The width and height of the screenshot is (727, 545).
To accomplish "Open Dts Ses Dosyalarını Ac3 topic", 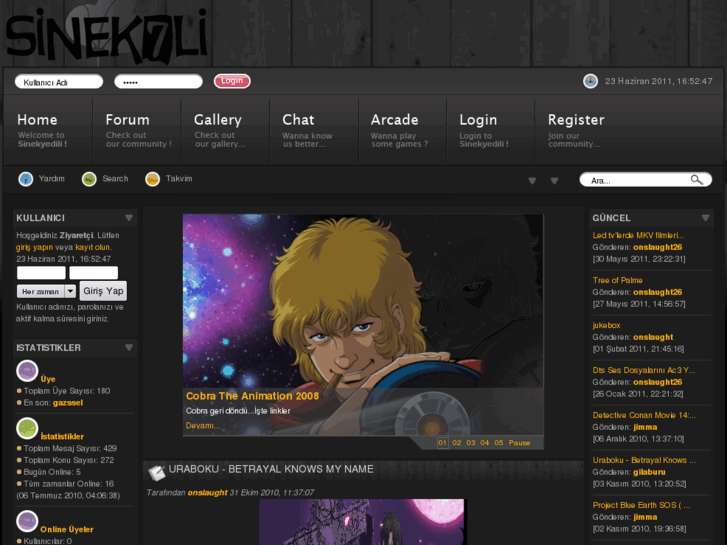I will [x=644, y=370].
